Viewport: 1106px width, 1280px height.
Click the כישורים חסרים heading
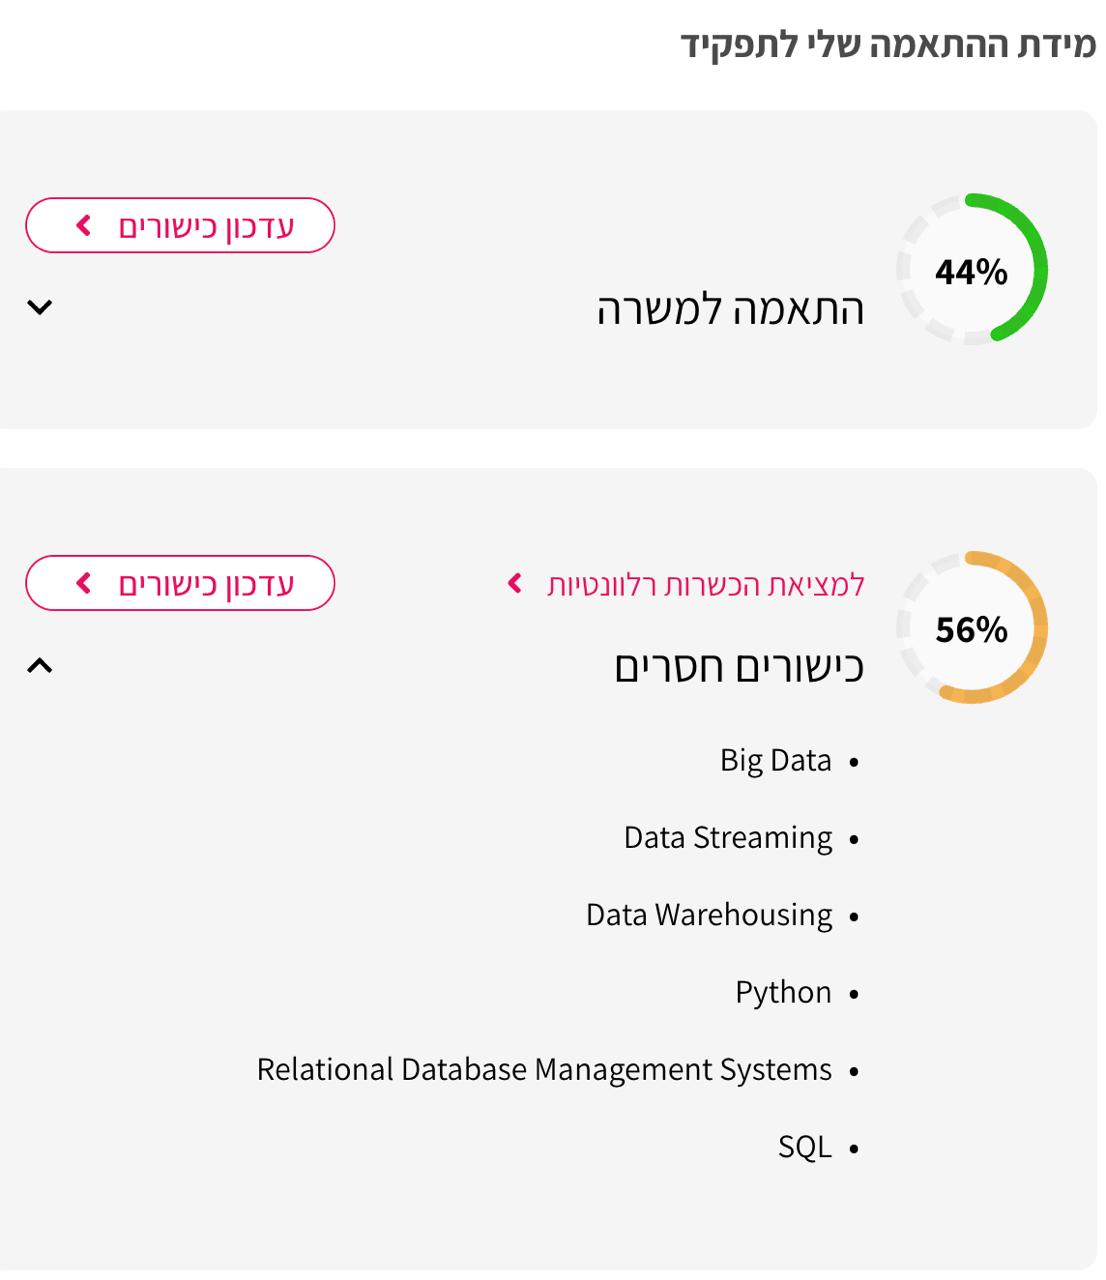point(738,666)
